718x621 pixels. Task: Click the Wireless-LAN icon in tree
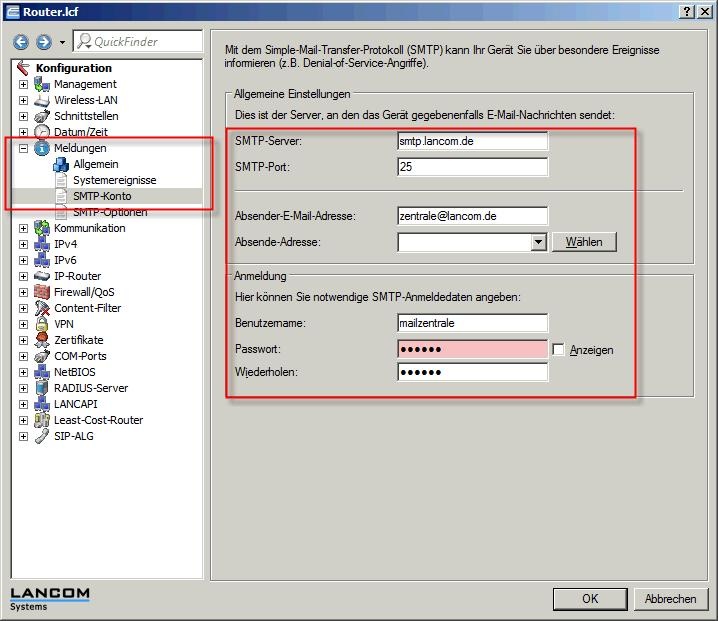tap(42, 100)
